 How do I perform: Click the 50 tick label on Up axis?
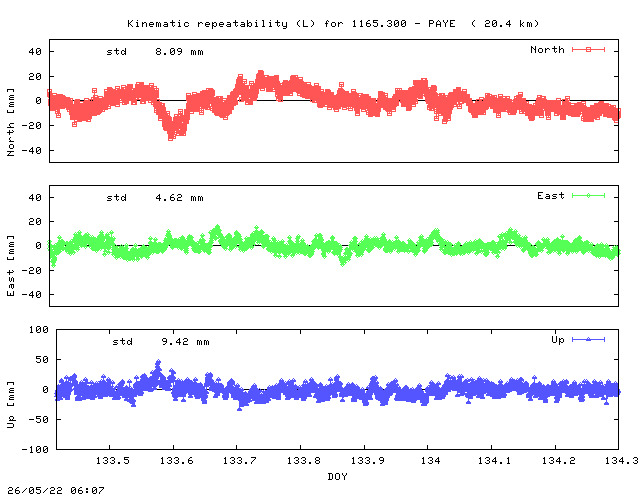click(42, 360)
